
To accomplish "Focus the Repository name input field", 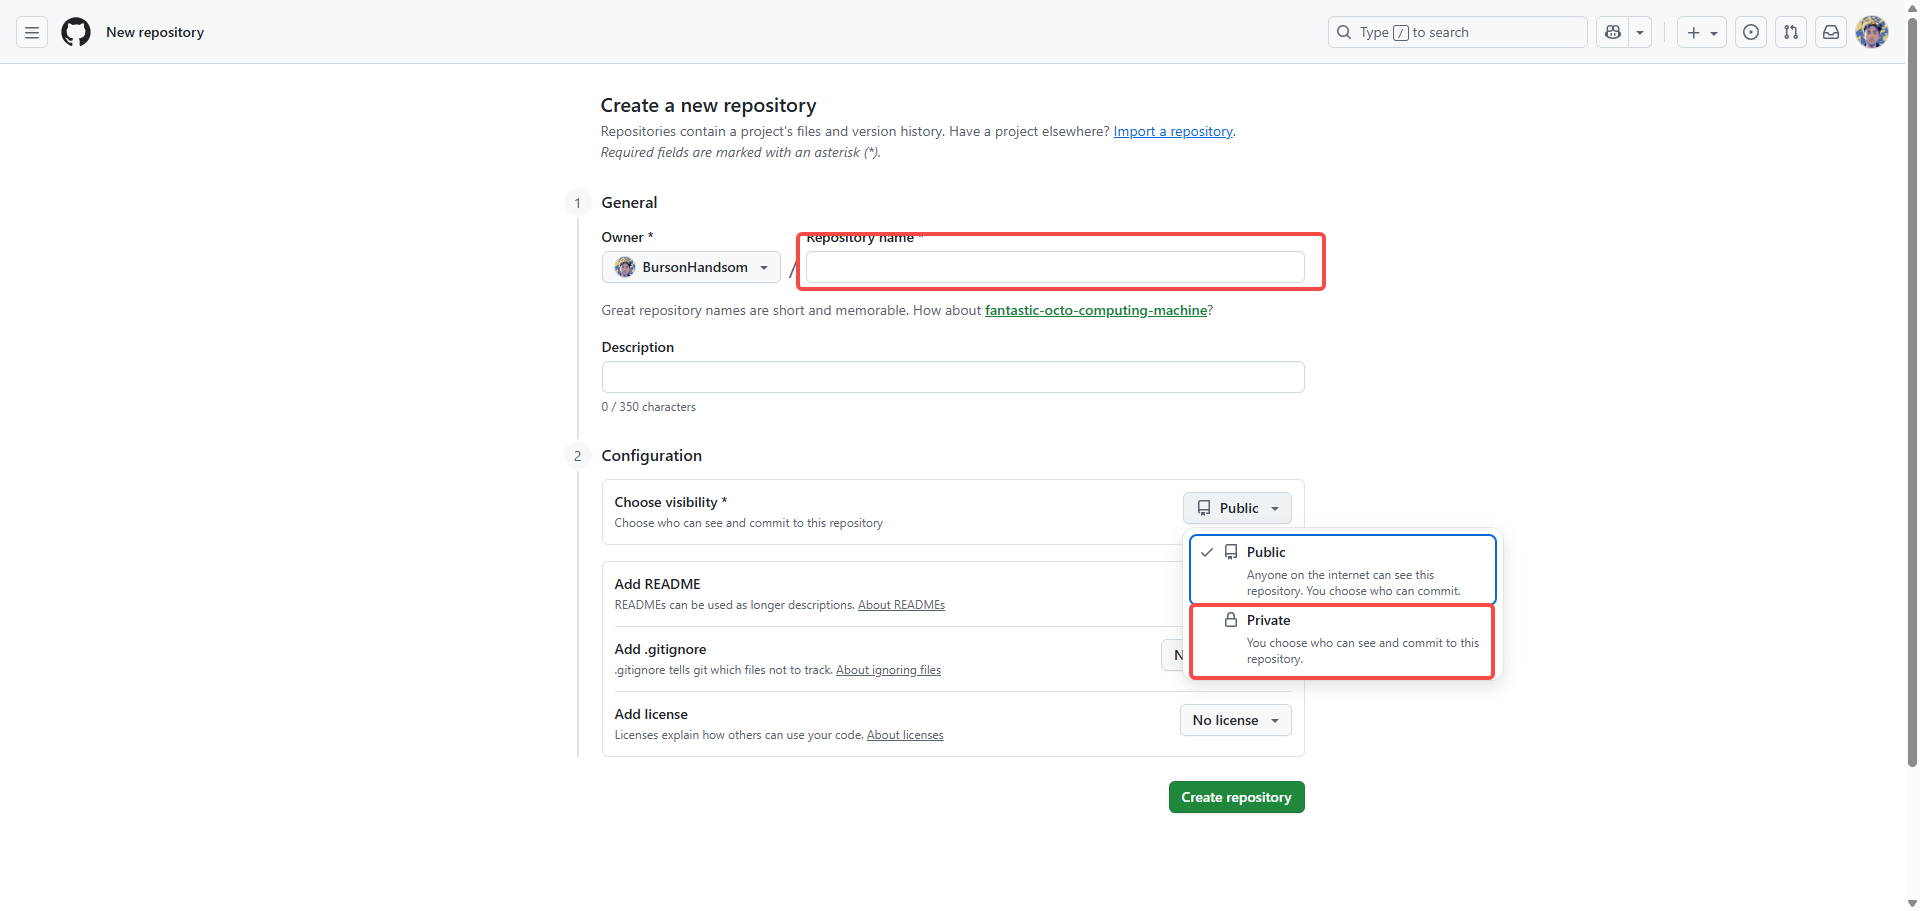I will [x=1055, y=267].
